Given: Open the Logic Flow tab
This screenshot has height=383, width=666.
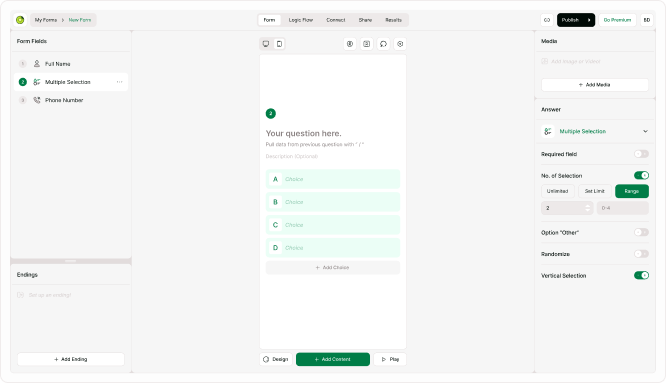Looking at the screenshot, I should (301, 20).
